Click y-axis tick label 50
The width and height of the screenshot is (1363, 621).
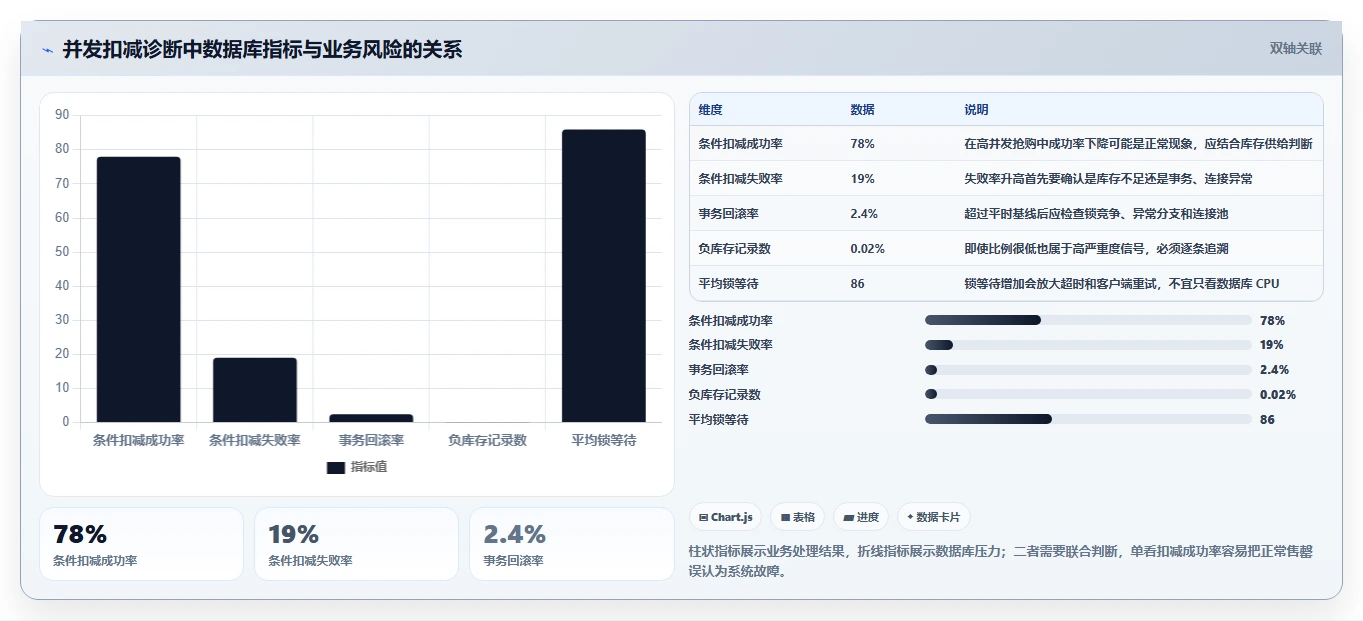(62, 252)
